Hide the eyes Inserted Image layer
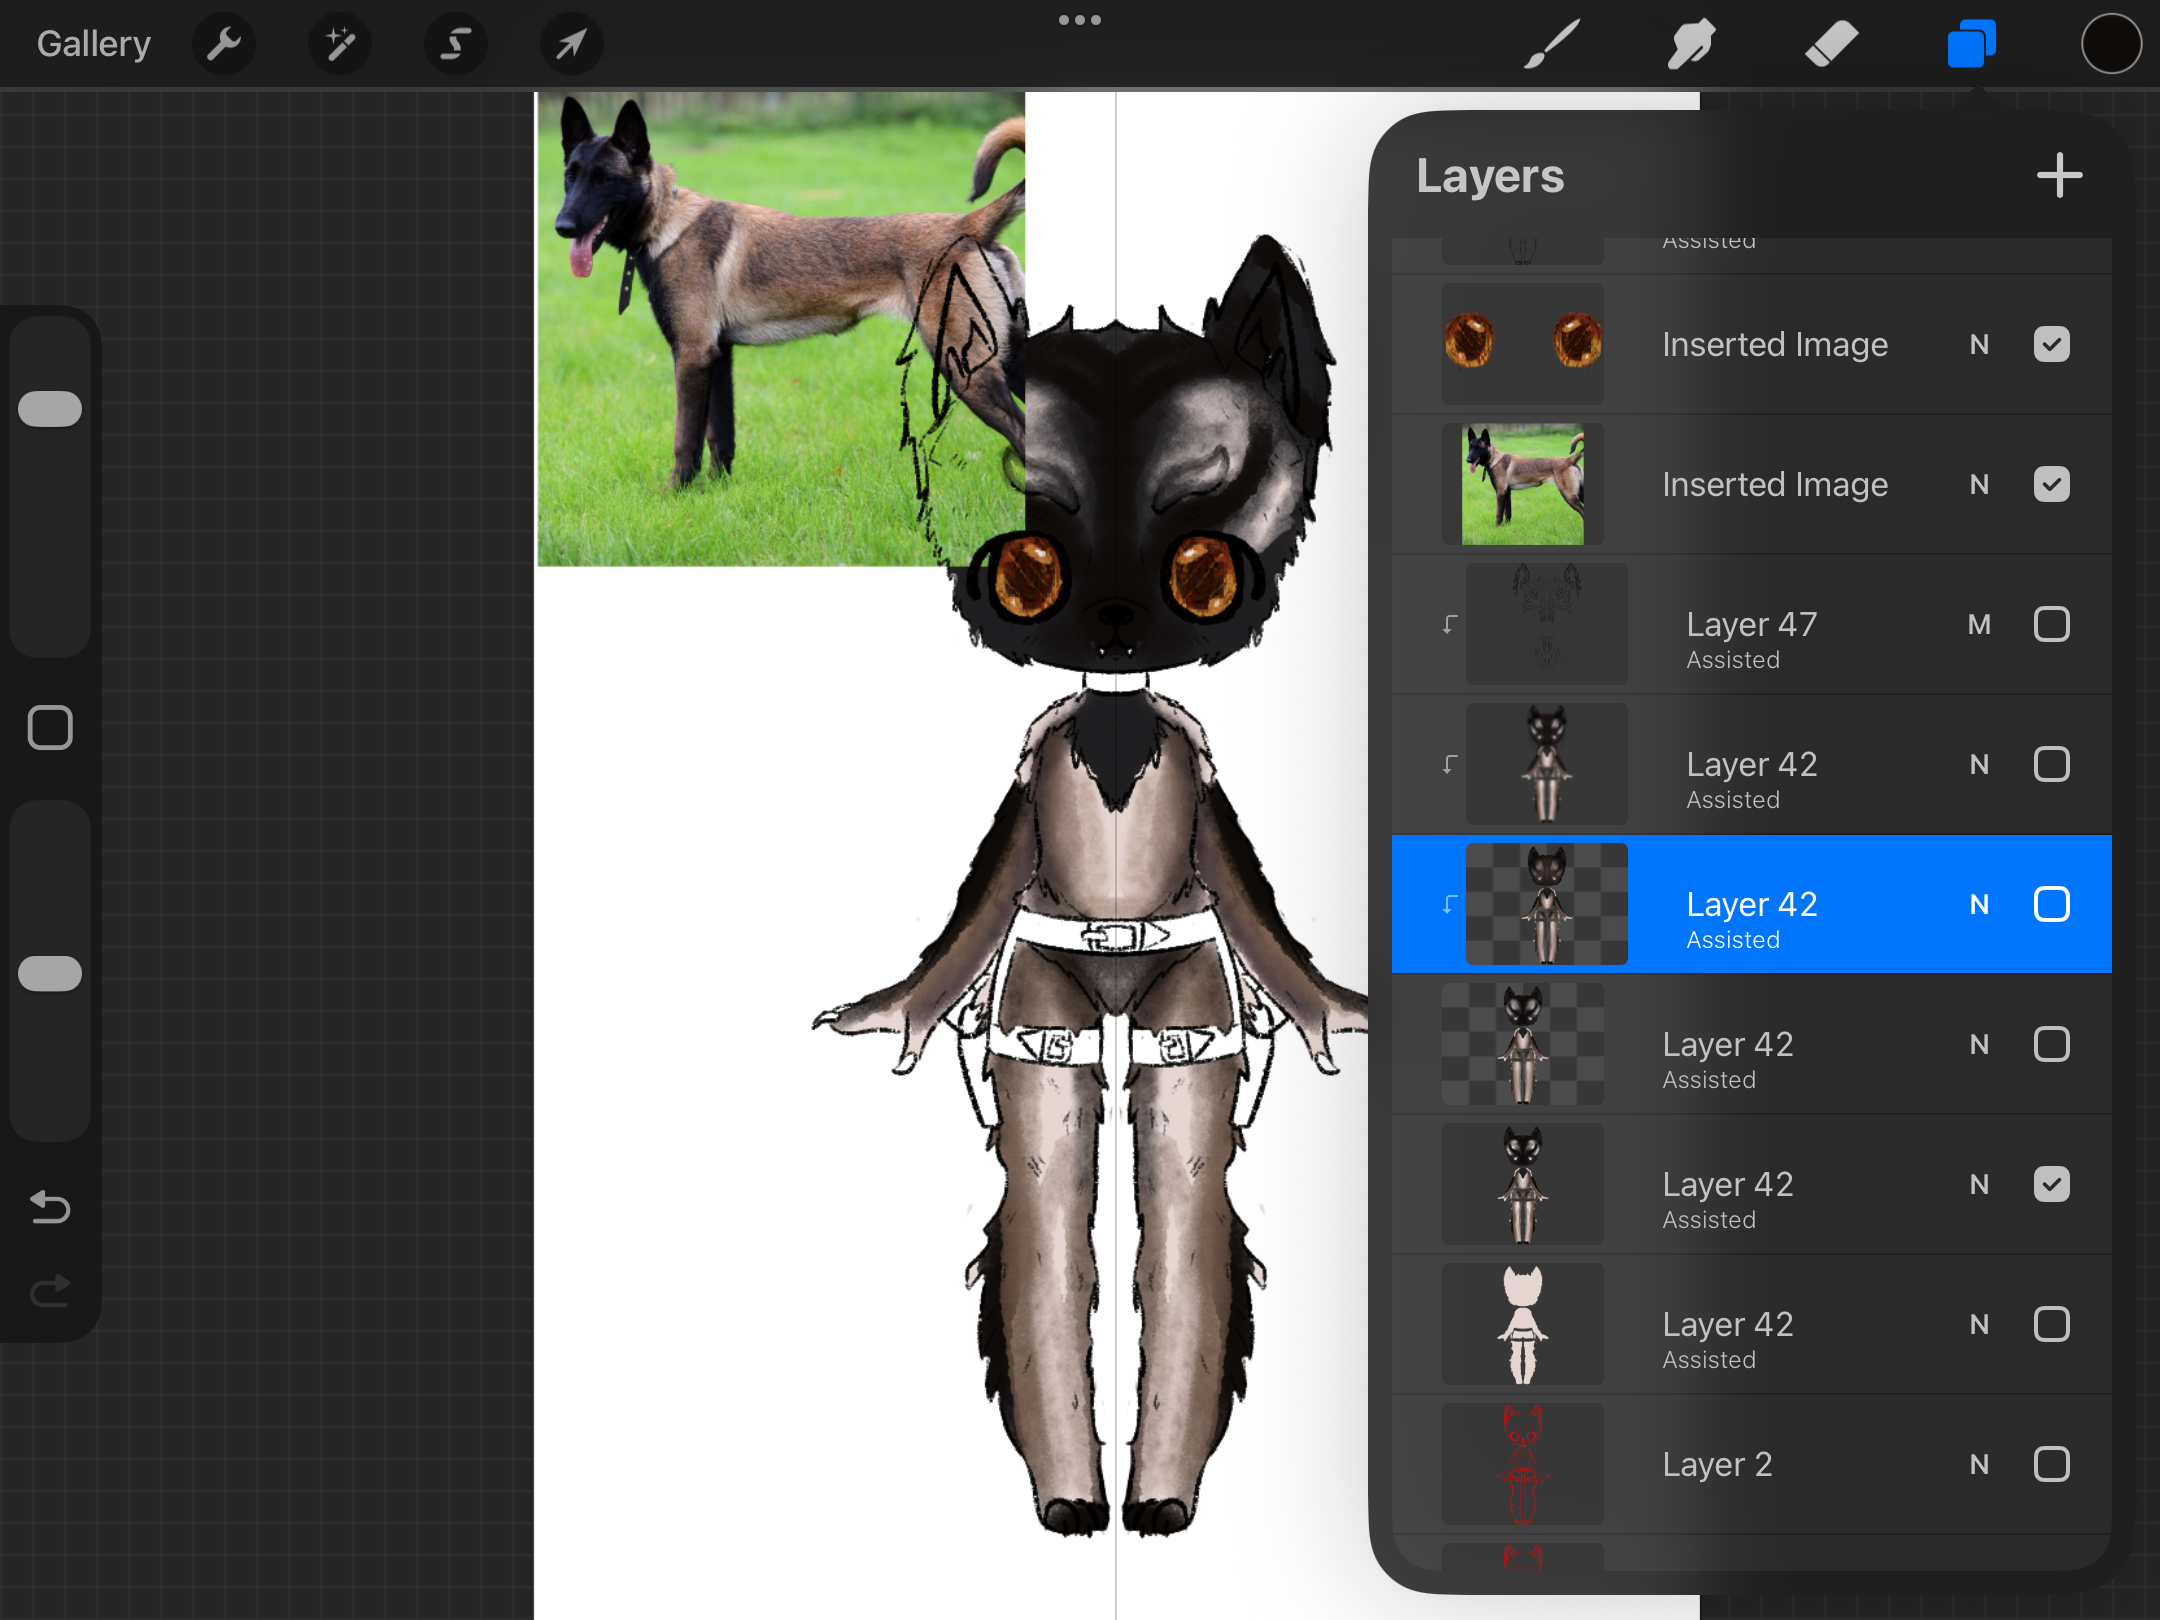Image resolution: width=2160 pixels, height=1620 pixels. point(2051,345)
